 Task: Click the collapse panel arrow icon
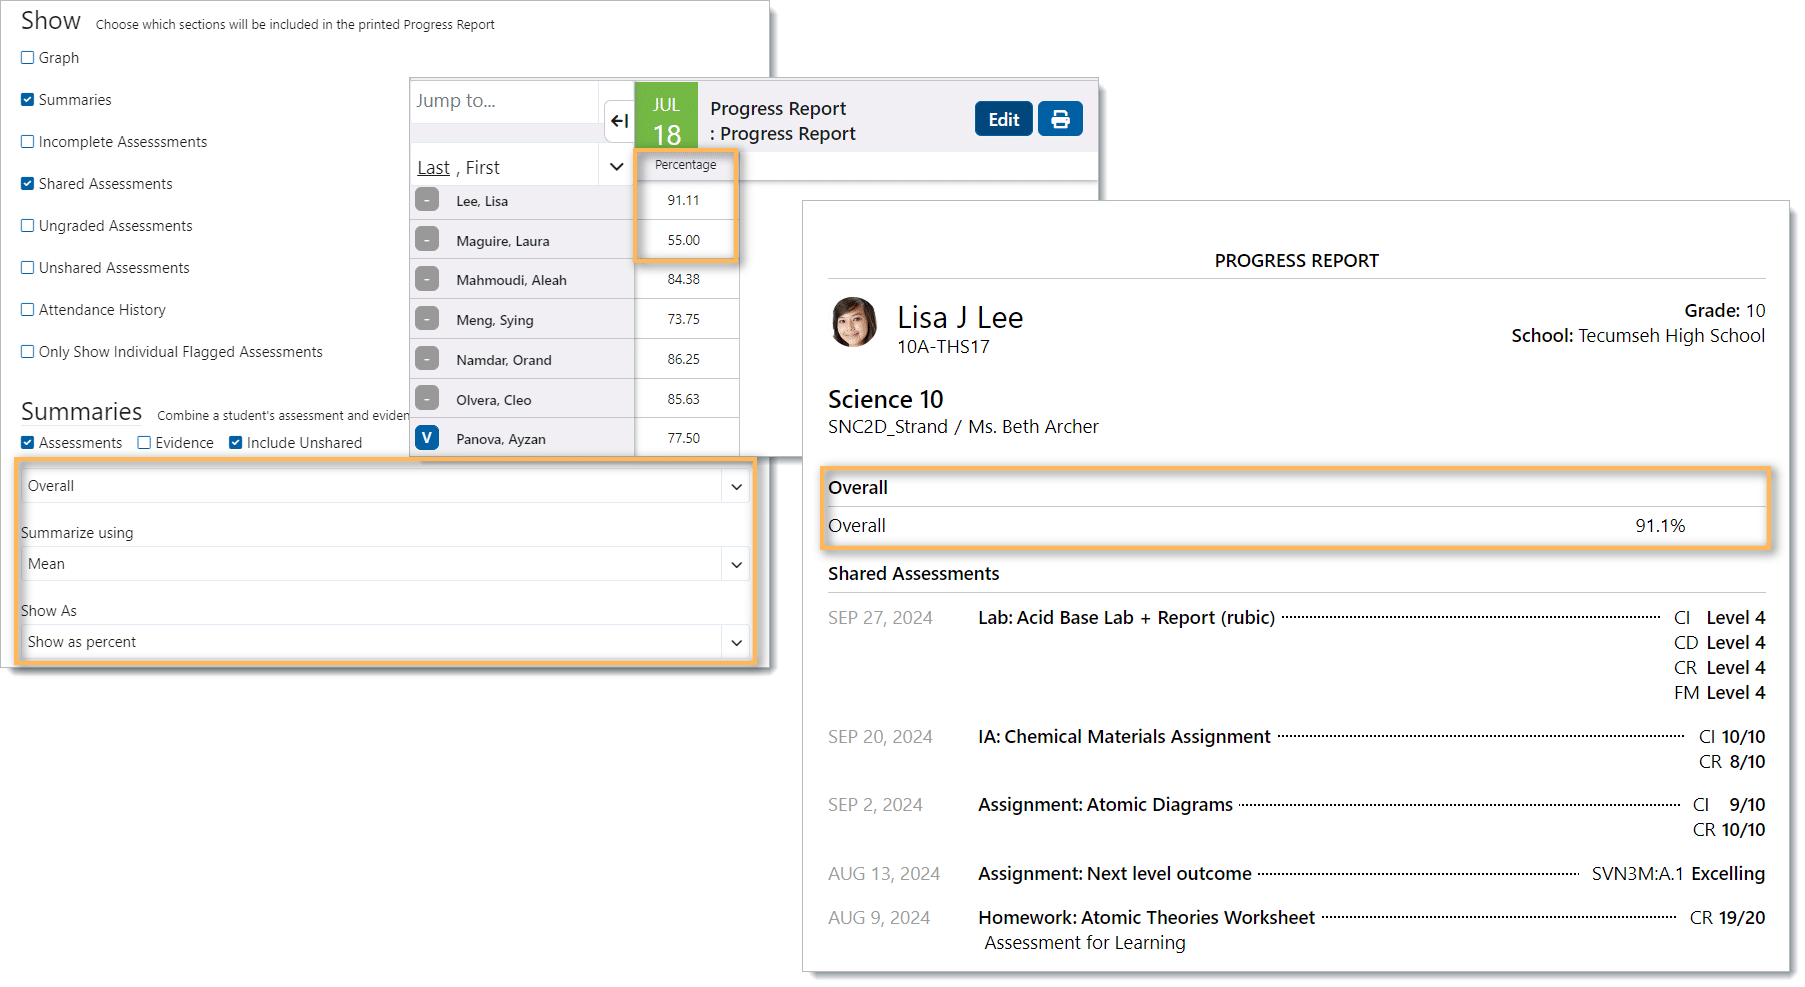tap(619, 121)
